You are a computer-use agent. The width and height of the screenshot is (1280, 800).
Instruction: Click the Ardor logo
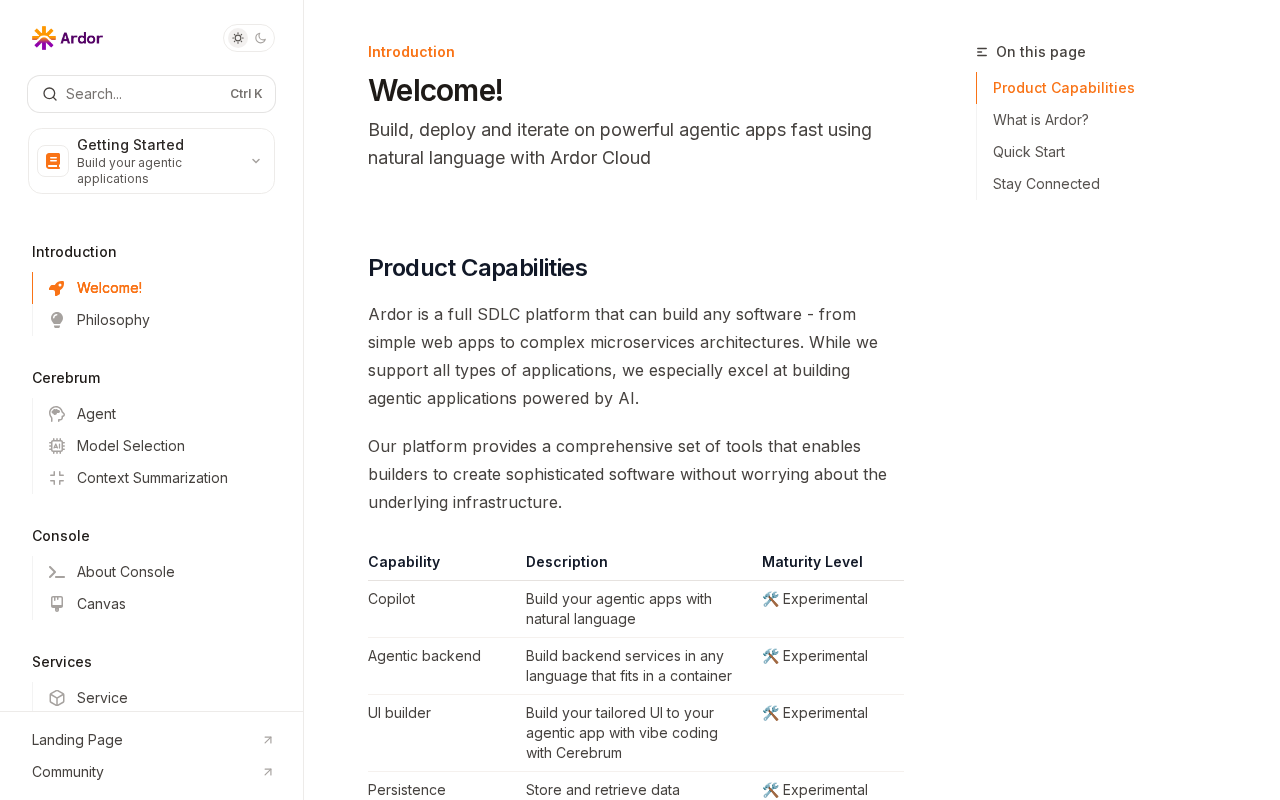(x=67, y=38)
